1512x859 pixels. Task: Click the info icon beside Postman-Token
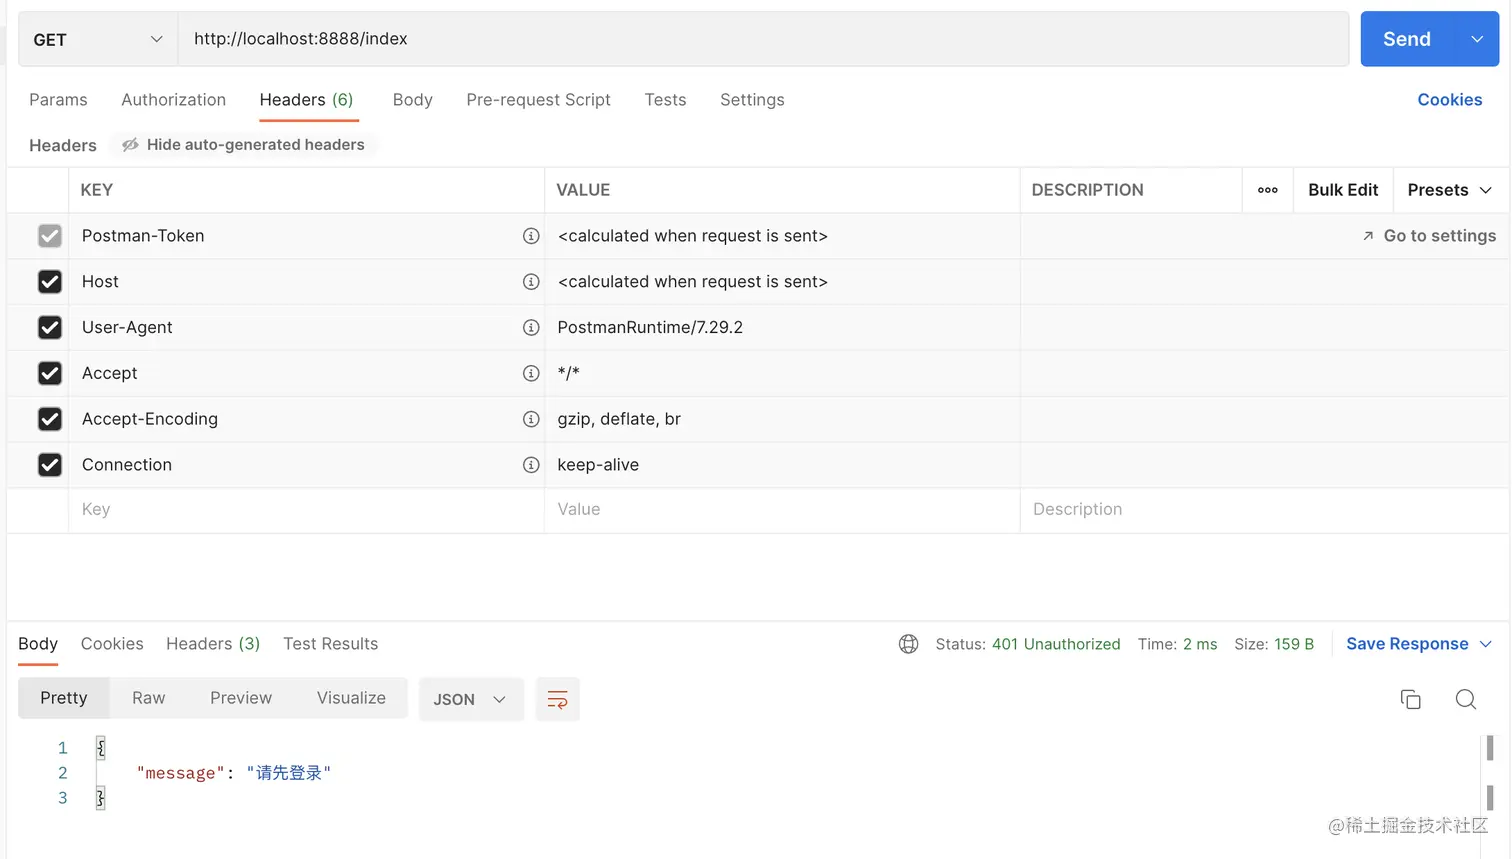[x=531, y=236]
